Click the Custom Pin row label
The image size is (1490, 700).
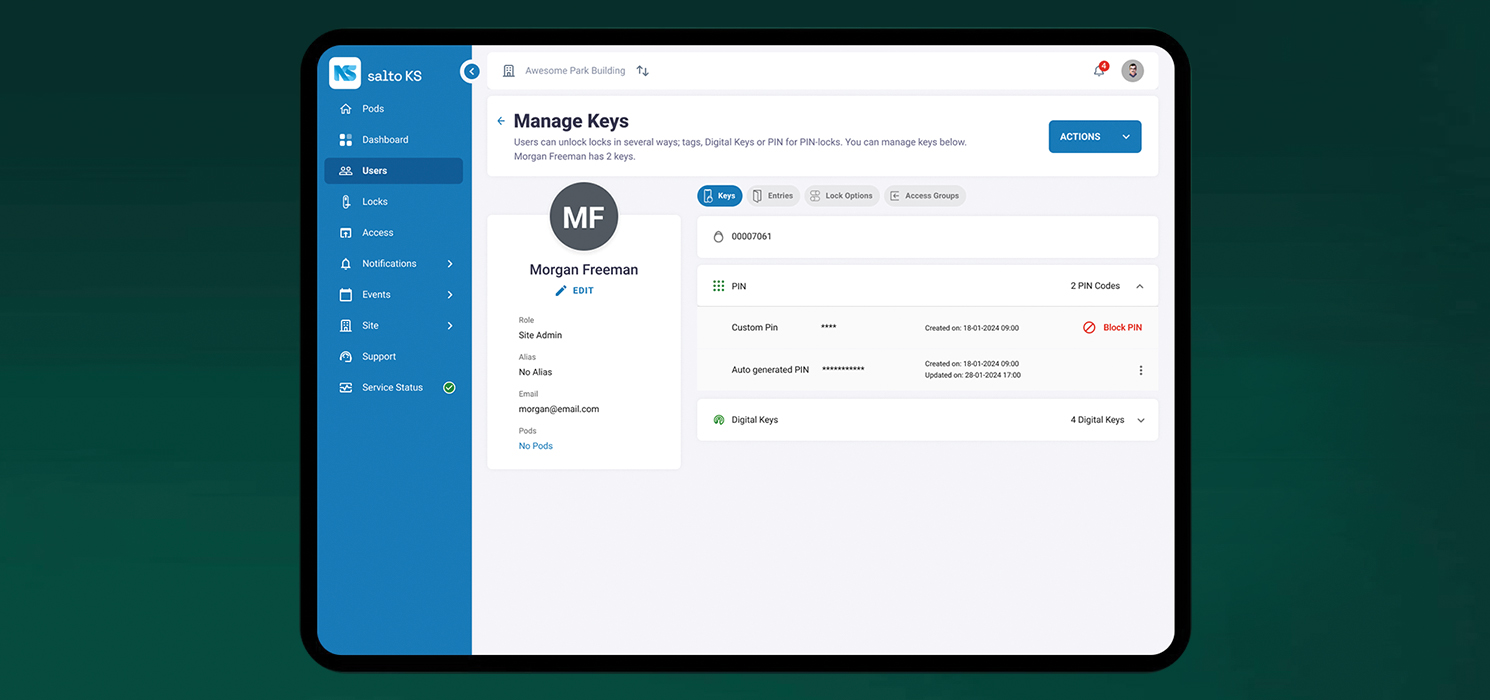point(754,328)
